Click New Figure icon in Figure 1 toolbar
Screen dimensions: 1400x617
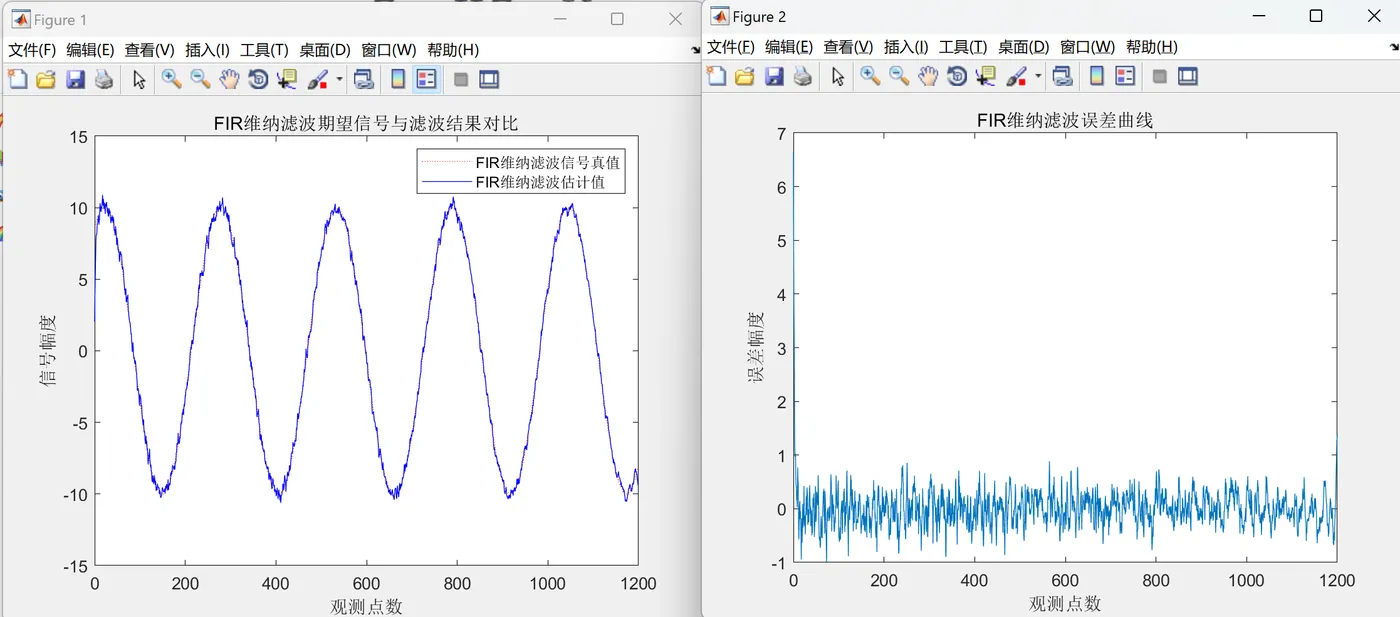tap(17, 79)
